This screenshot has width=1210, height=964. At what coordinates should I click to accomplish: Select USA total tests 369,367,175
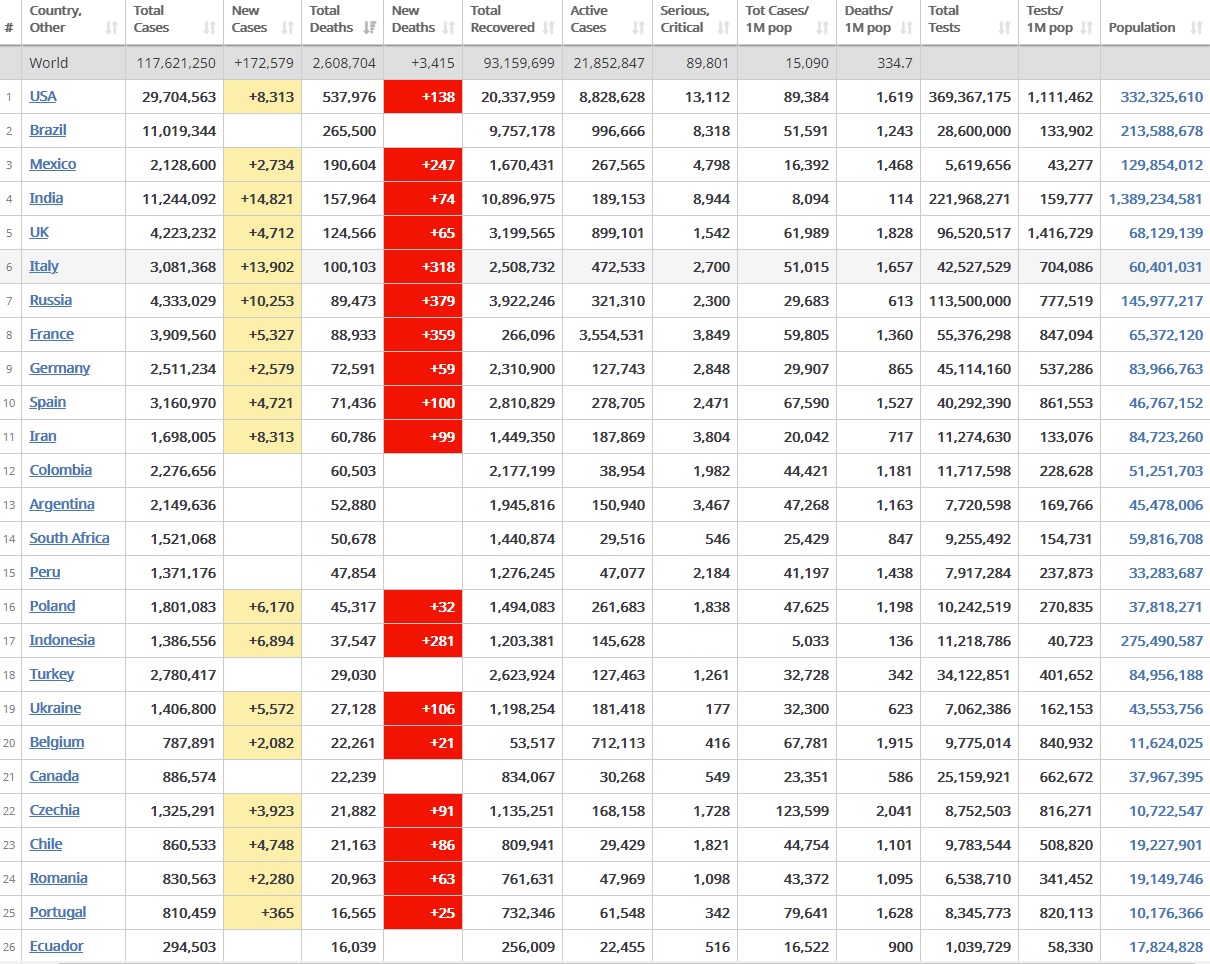pos(970,97)
